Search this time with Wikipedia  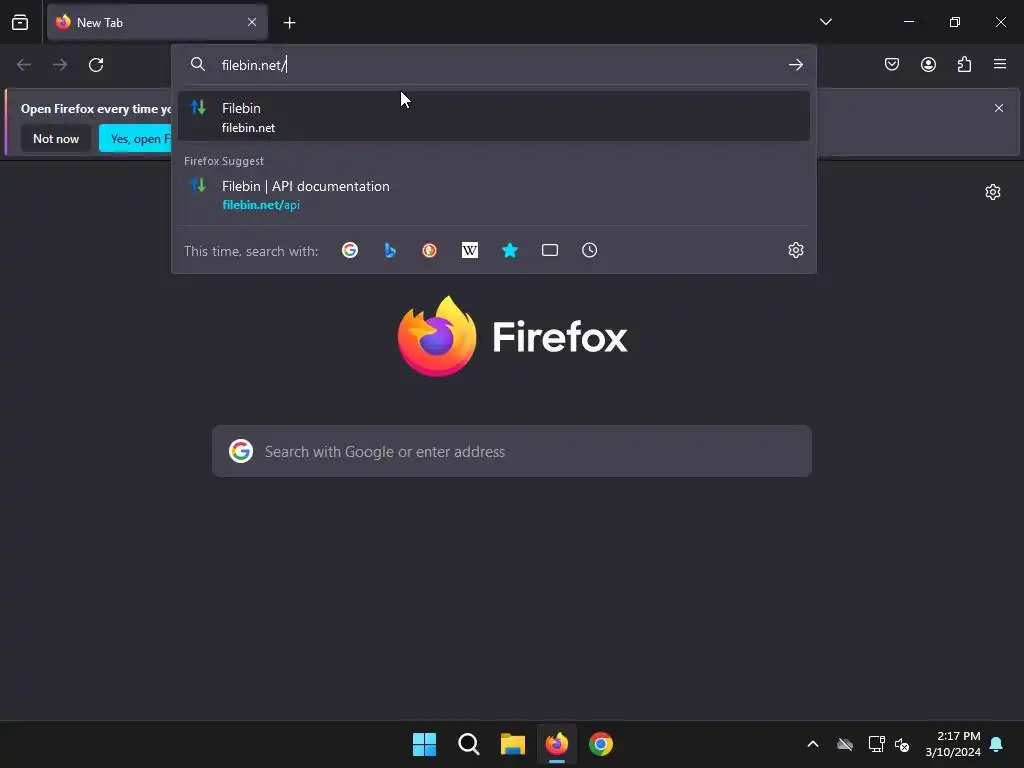[x=470, y=250]
